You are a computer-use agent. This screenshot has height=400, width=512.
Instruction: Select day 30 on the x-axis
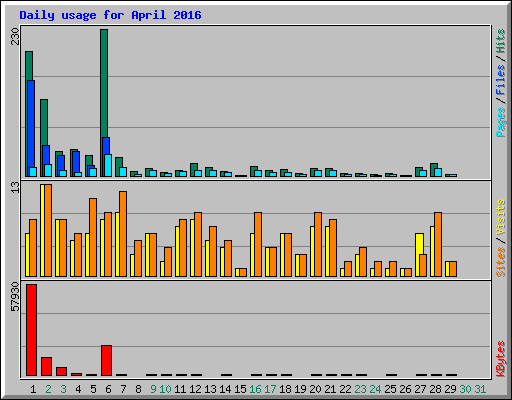coord(465,389)
